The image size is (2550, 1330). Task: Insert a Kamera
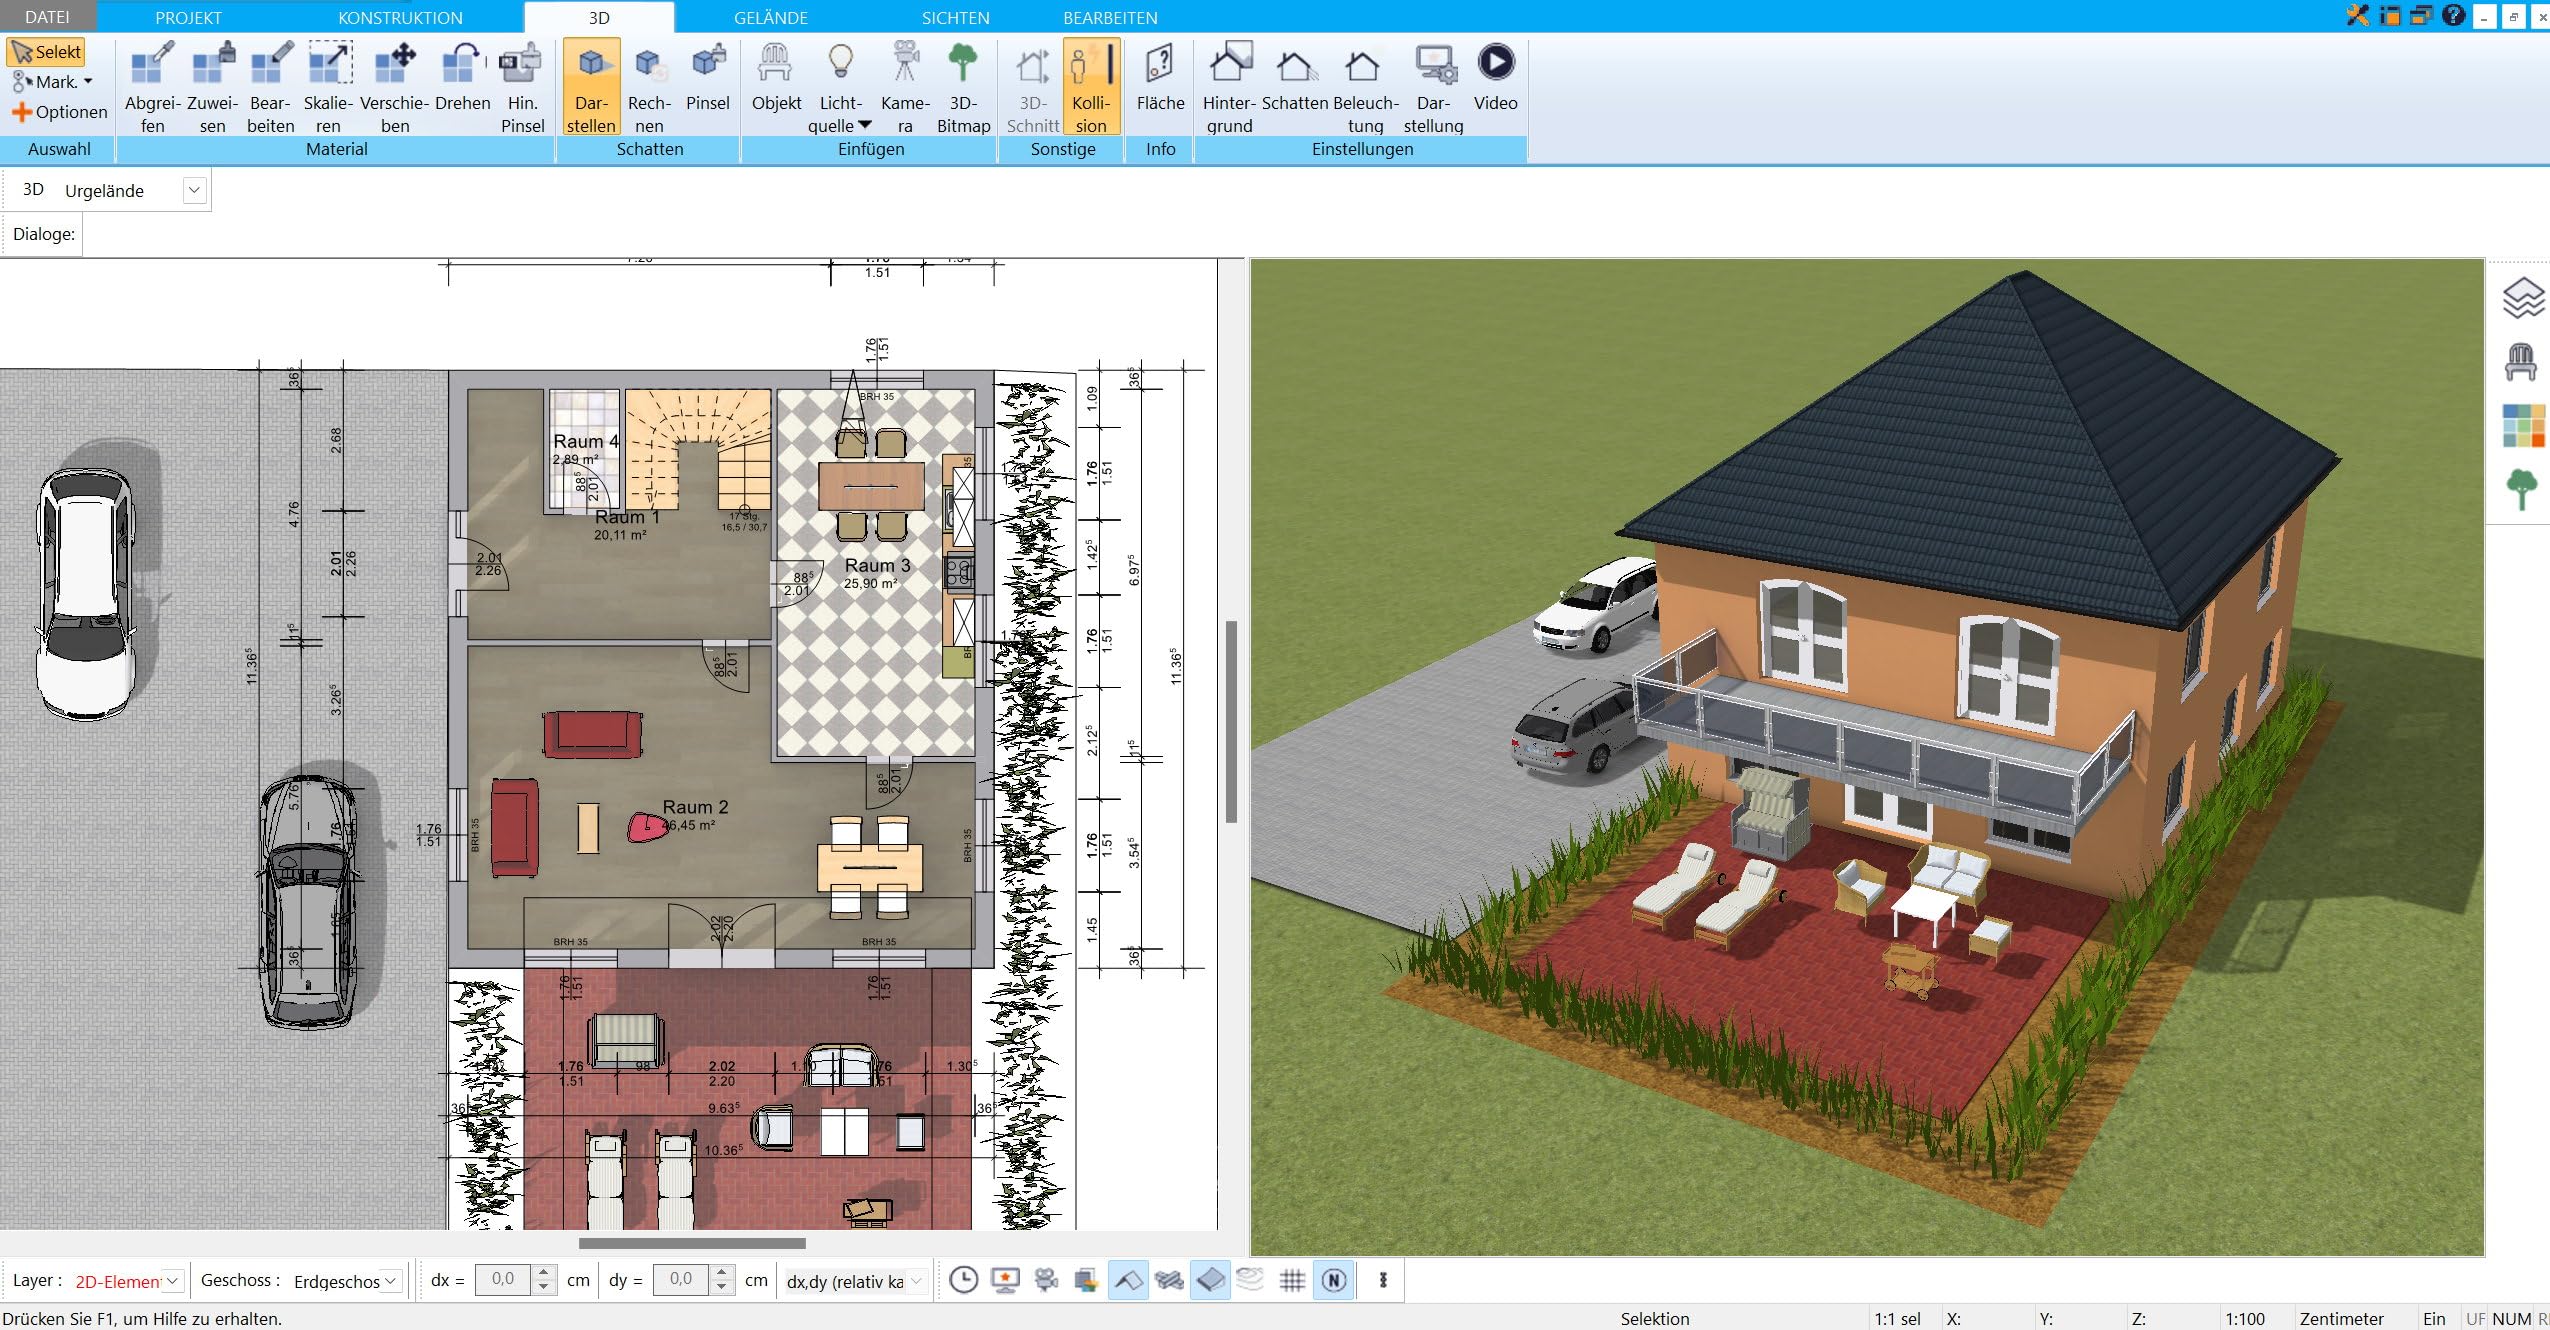[x=905, y=88]
